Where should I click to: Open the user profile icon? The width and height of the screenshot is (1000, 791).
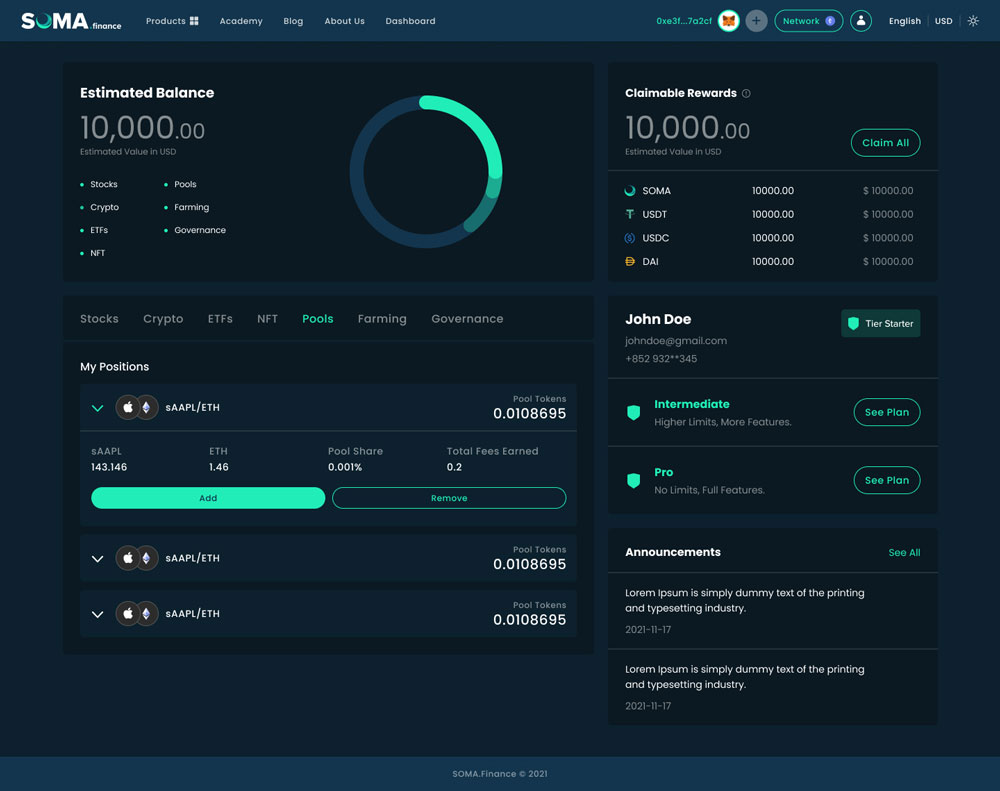coord(861,21)
